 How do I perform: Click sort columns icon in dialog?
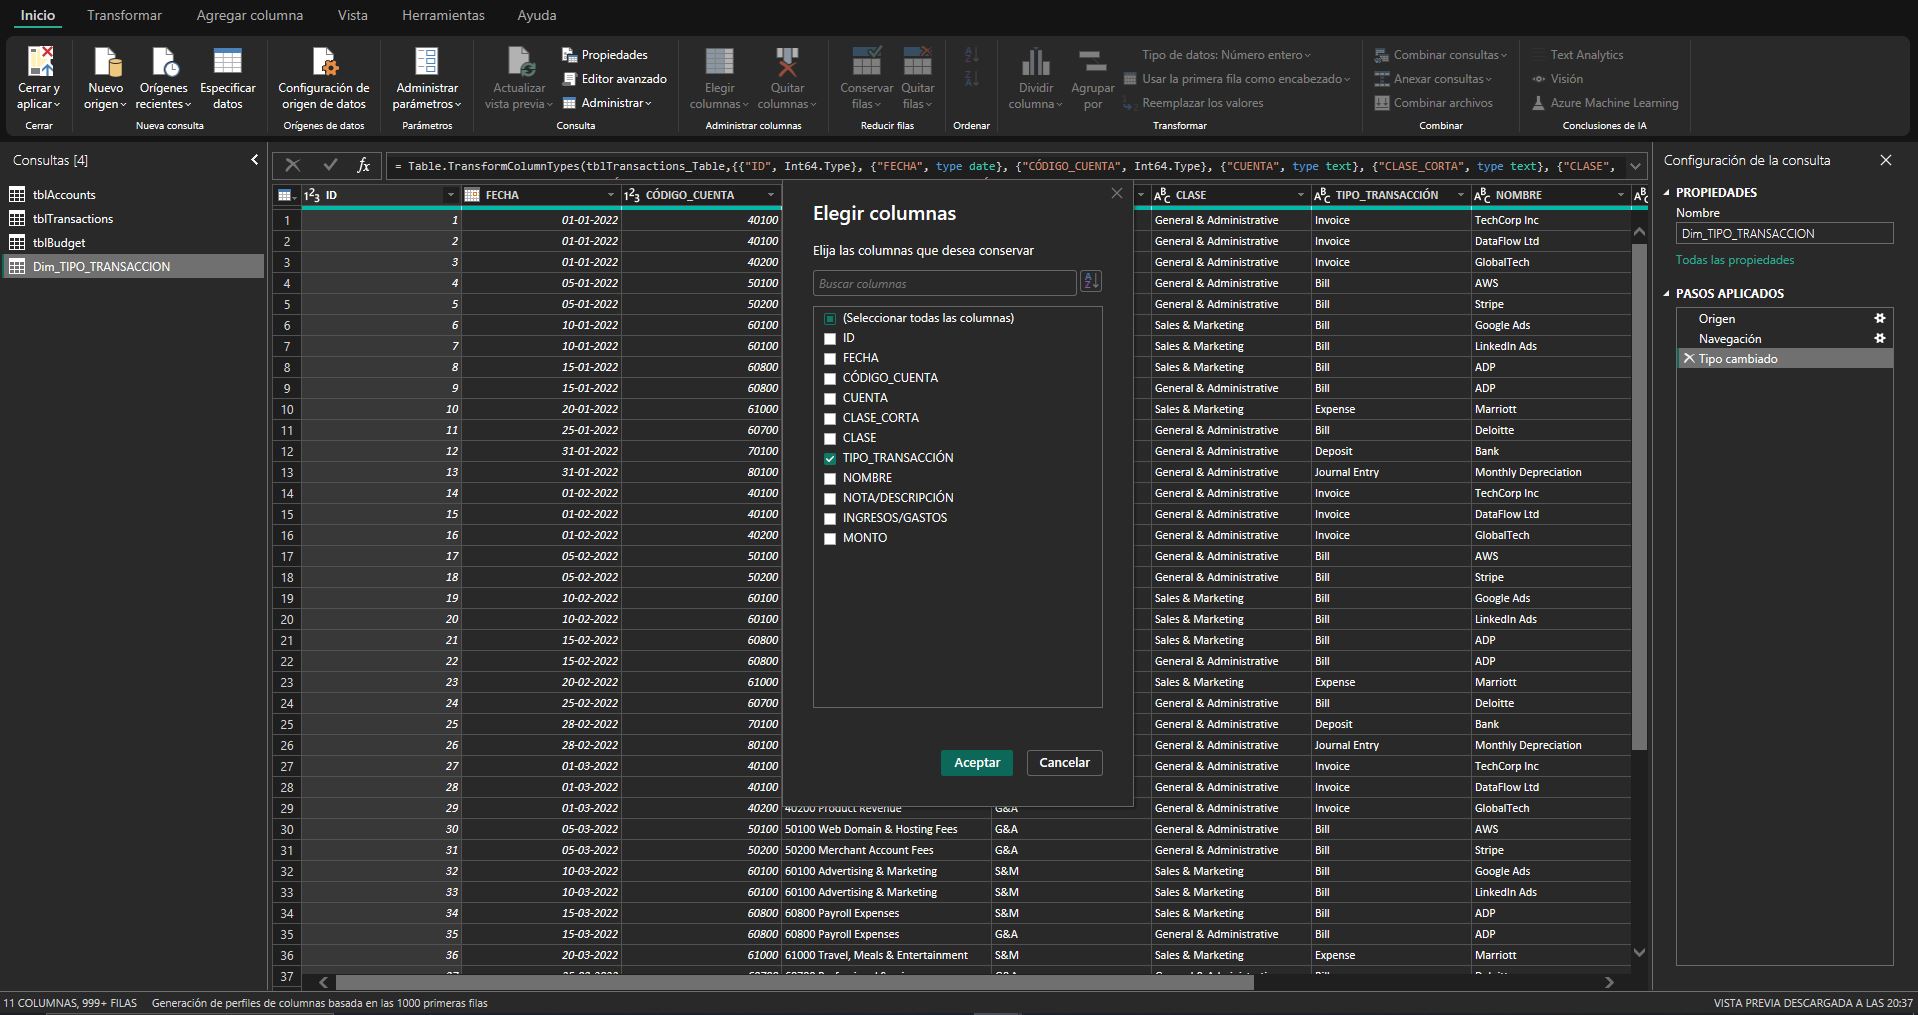click(1091, 282)
